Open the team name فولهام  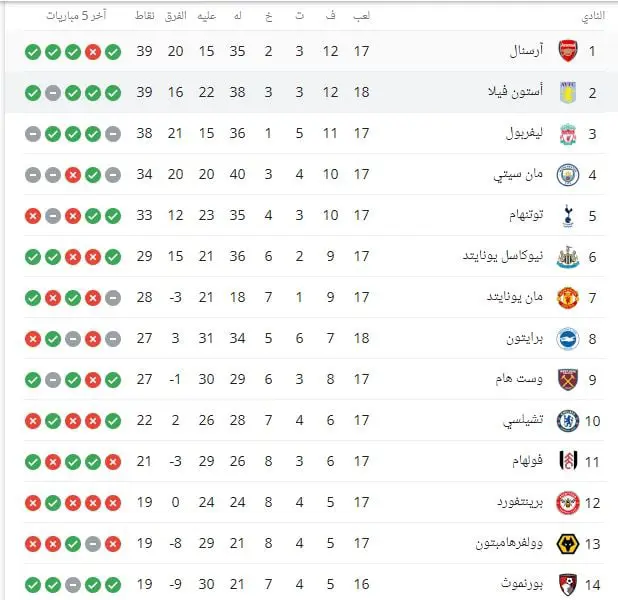tap(527, 461)
